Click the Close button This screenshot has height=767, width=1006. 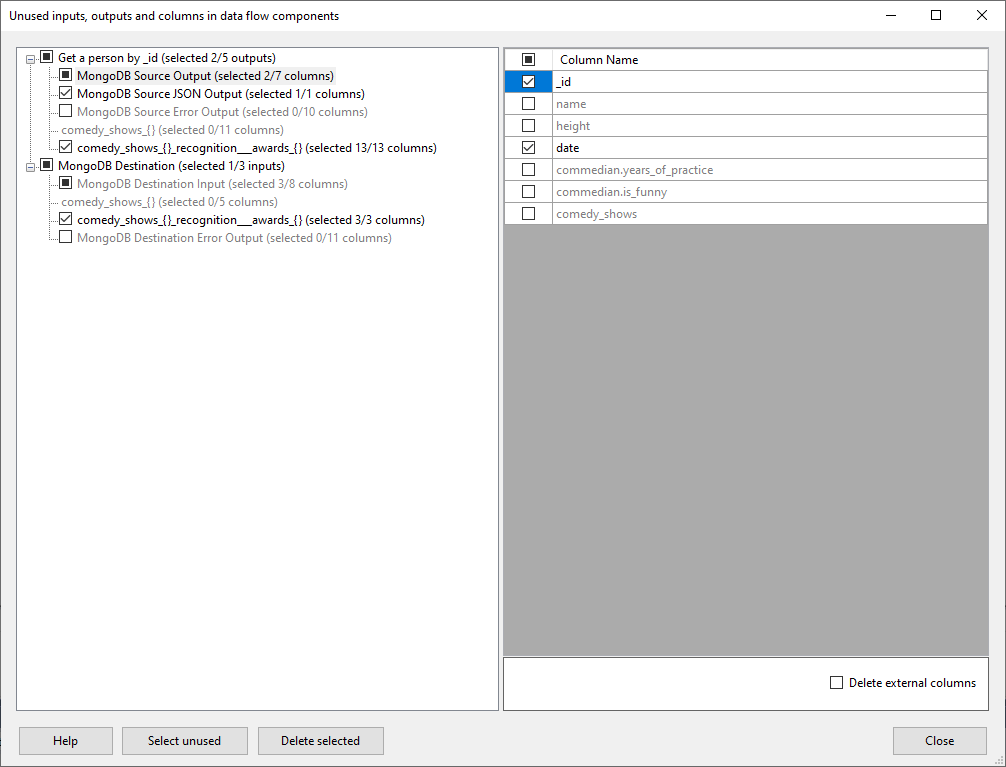(939, 741)
